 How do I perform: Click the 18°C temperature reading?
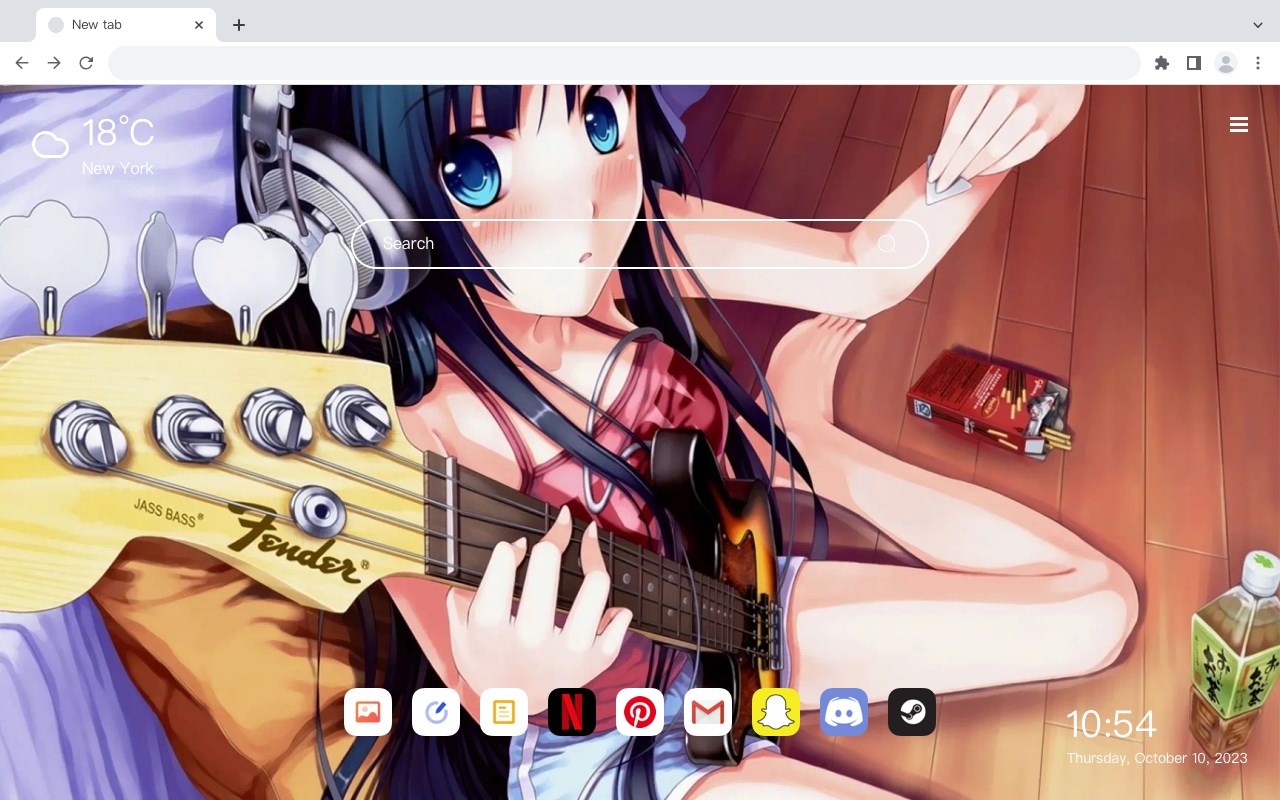pos(118,134)
